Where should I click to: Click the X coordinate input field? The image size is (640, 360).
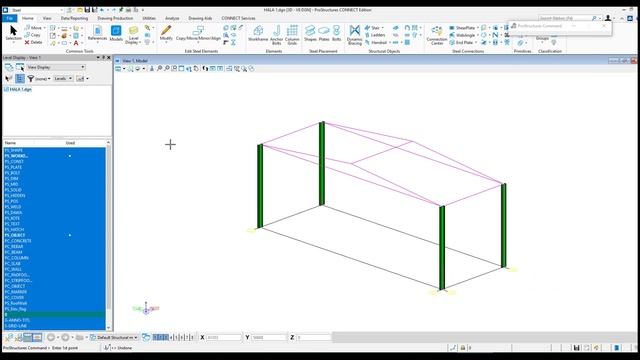click(x=224, y=338)
